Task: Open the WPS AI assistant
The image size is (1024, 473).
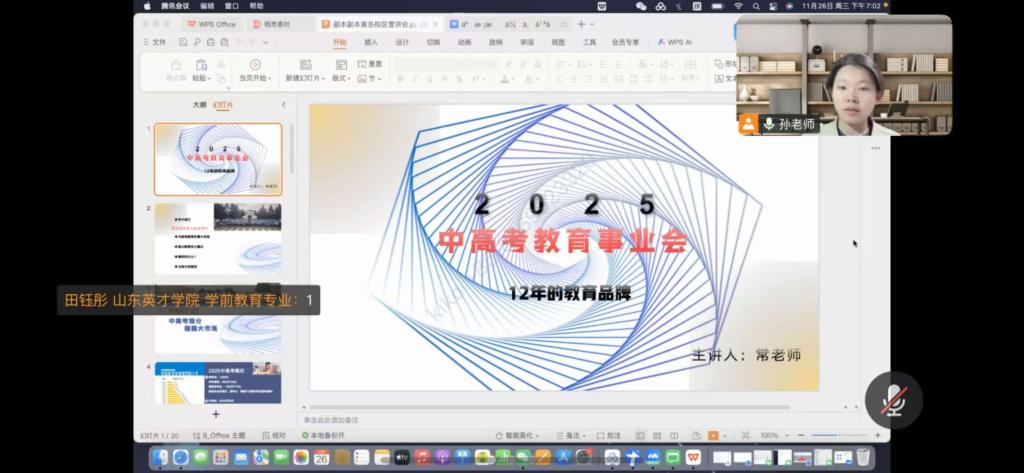Action: (x=675, y=42)
